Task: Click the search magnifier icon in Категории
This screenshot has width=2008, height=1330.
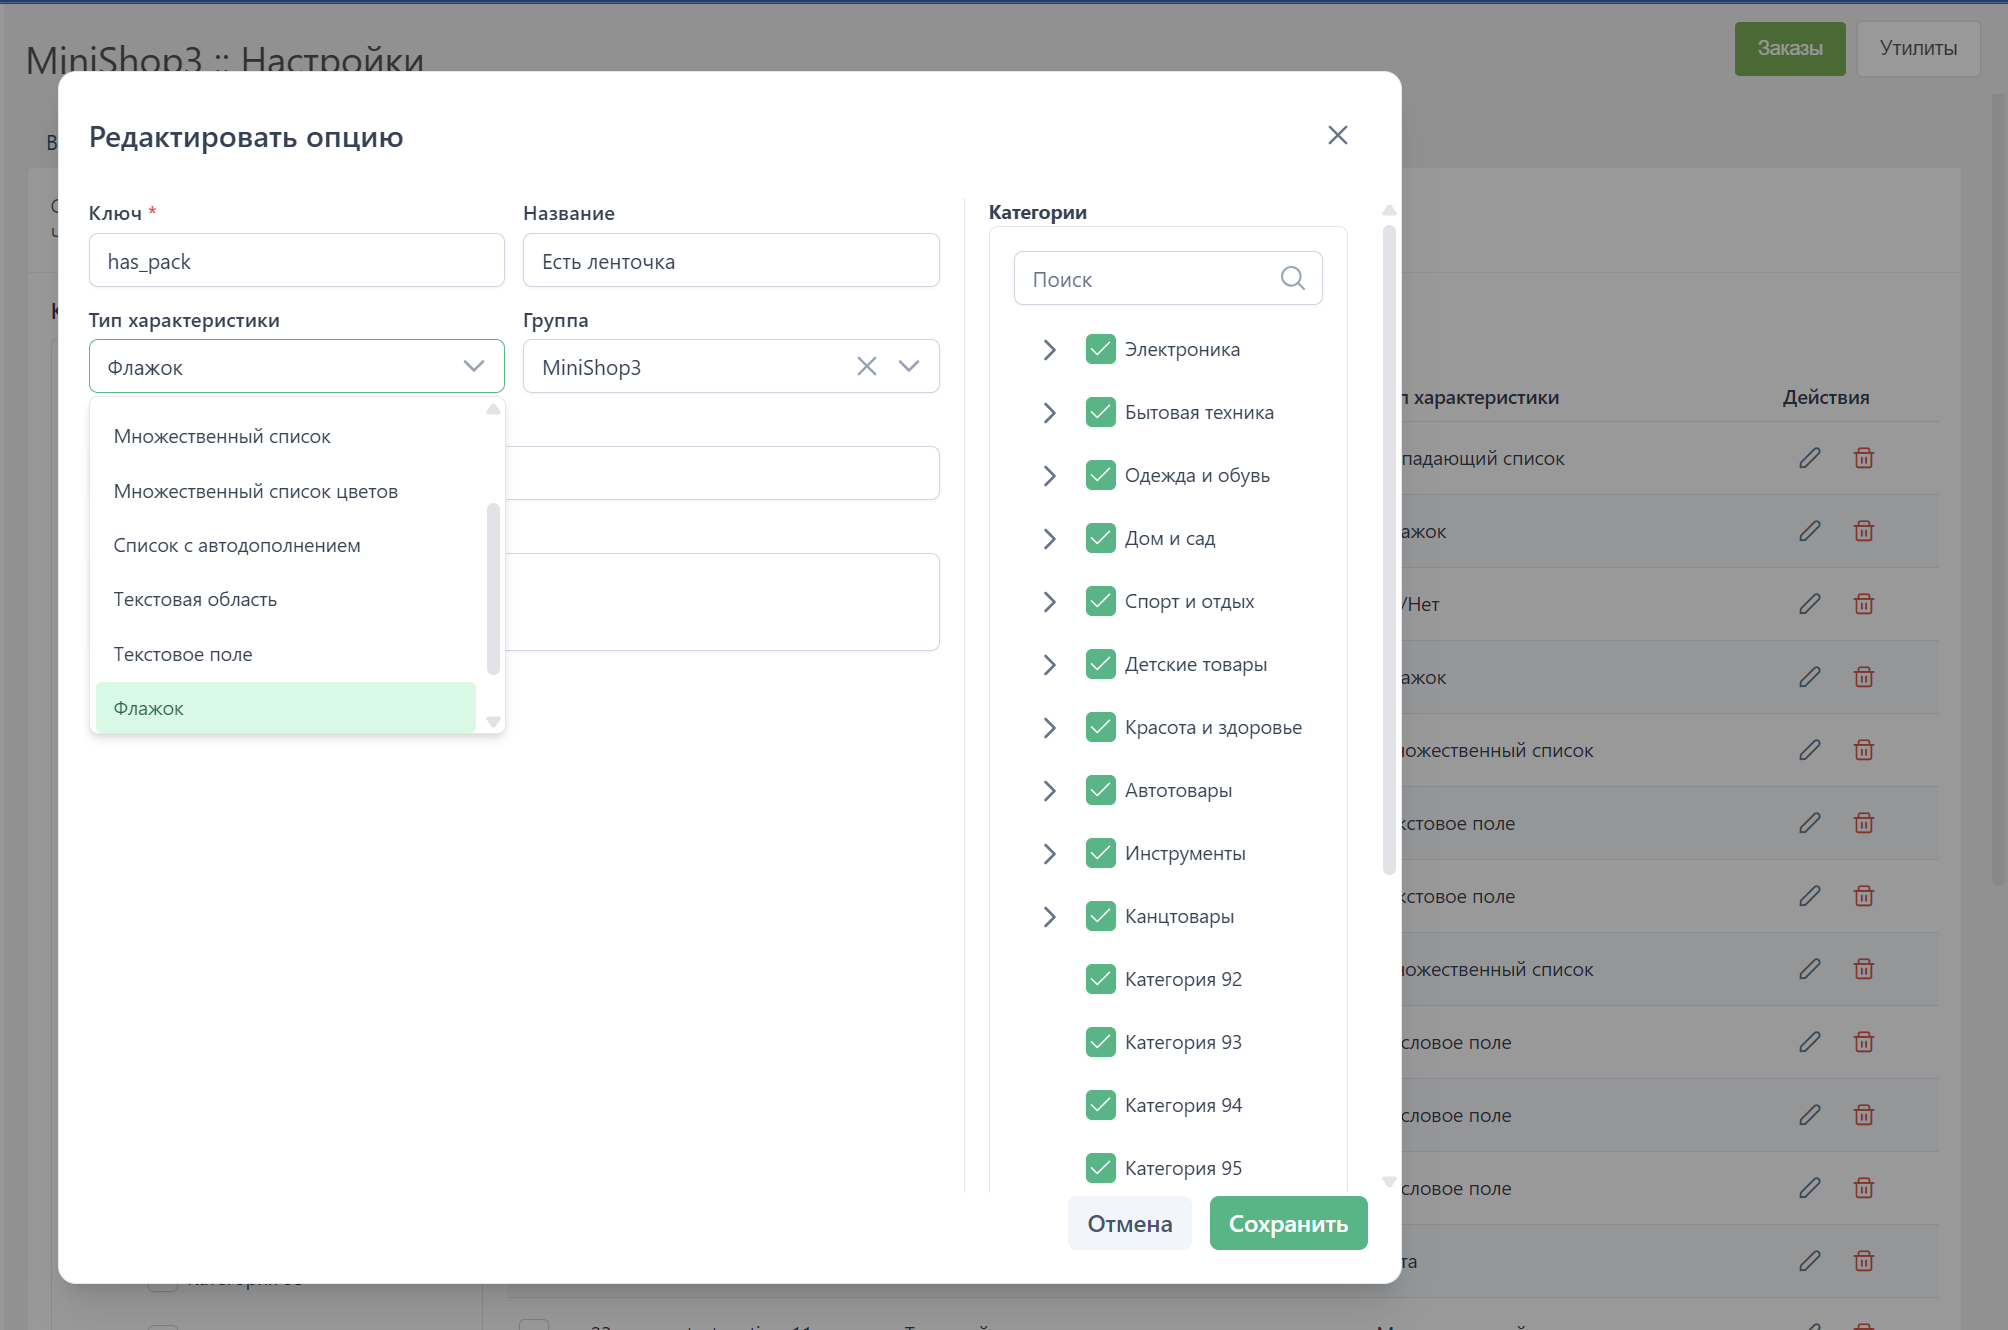Action: (1292, 278)
